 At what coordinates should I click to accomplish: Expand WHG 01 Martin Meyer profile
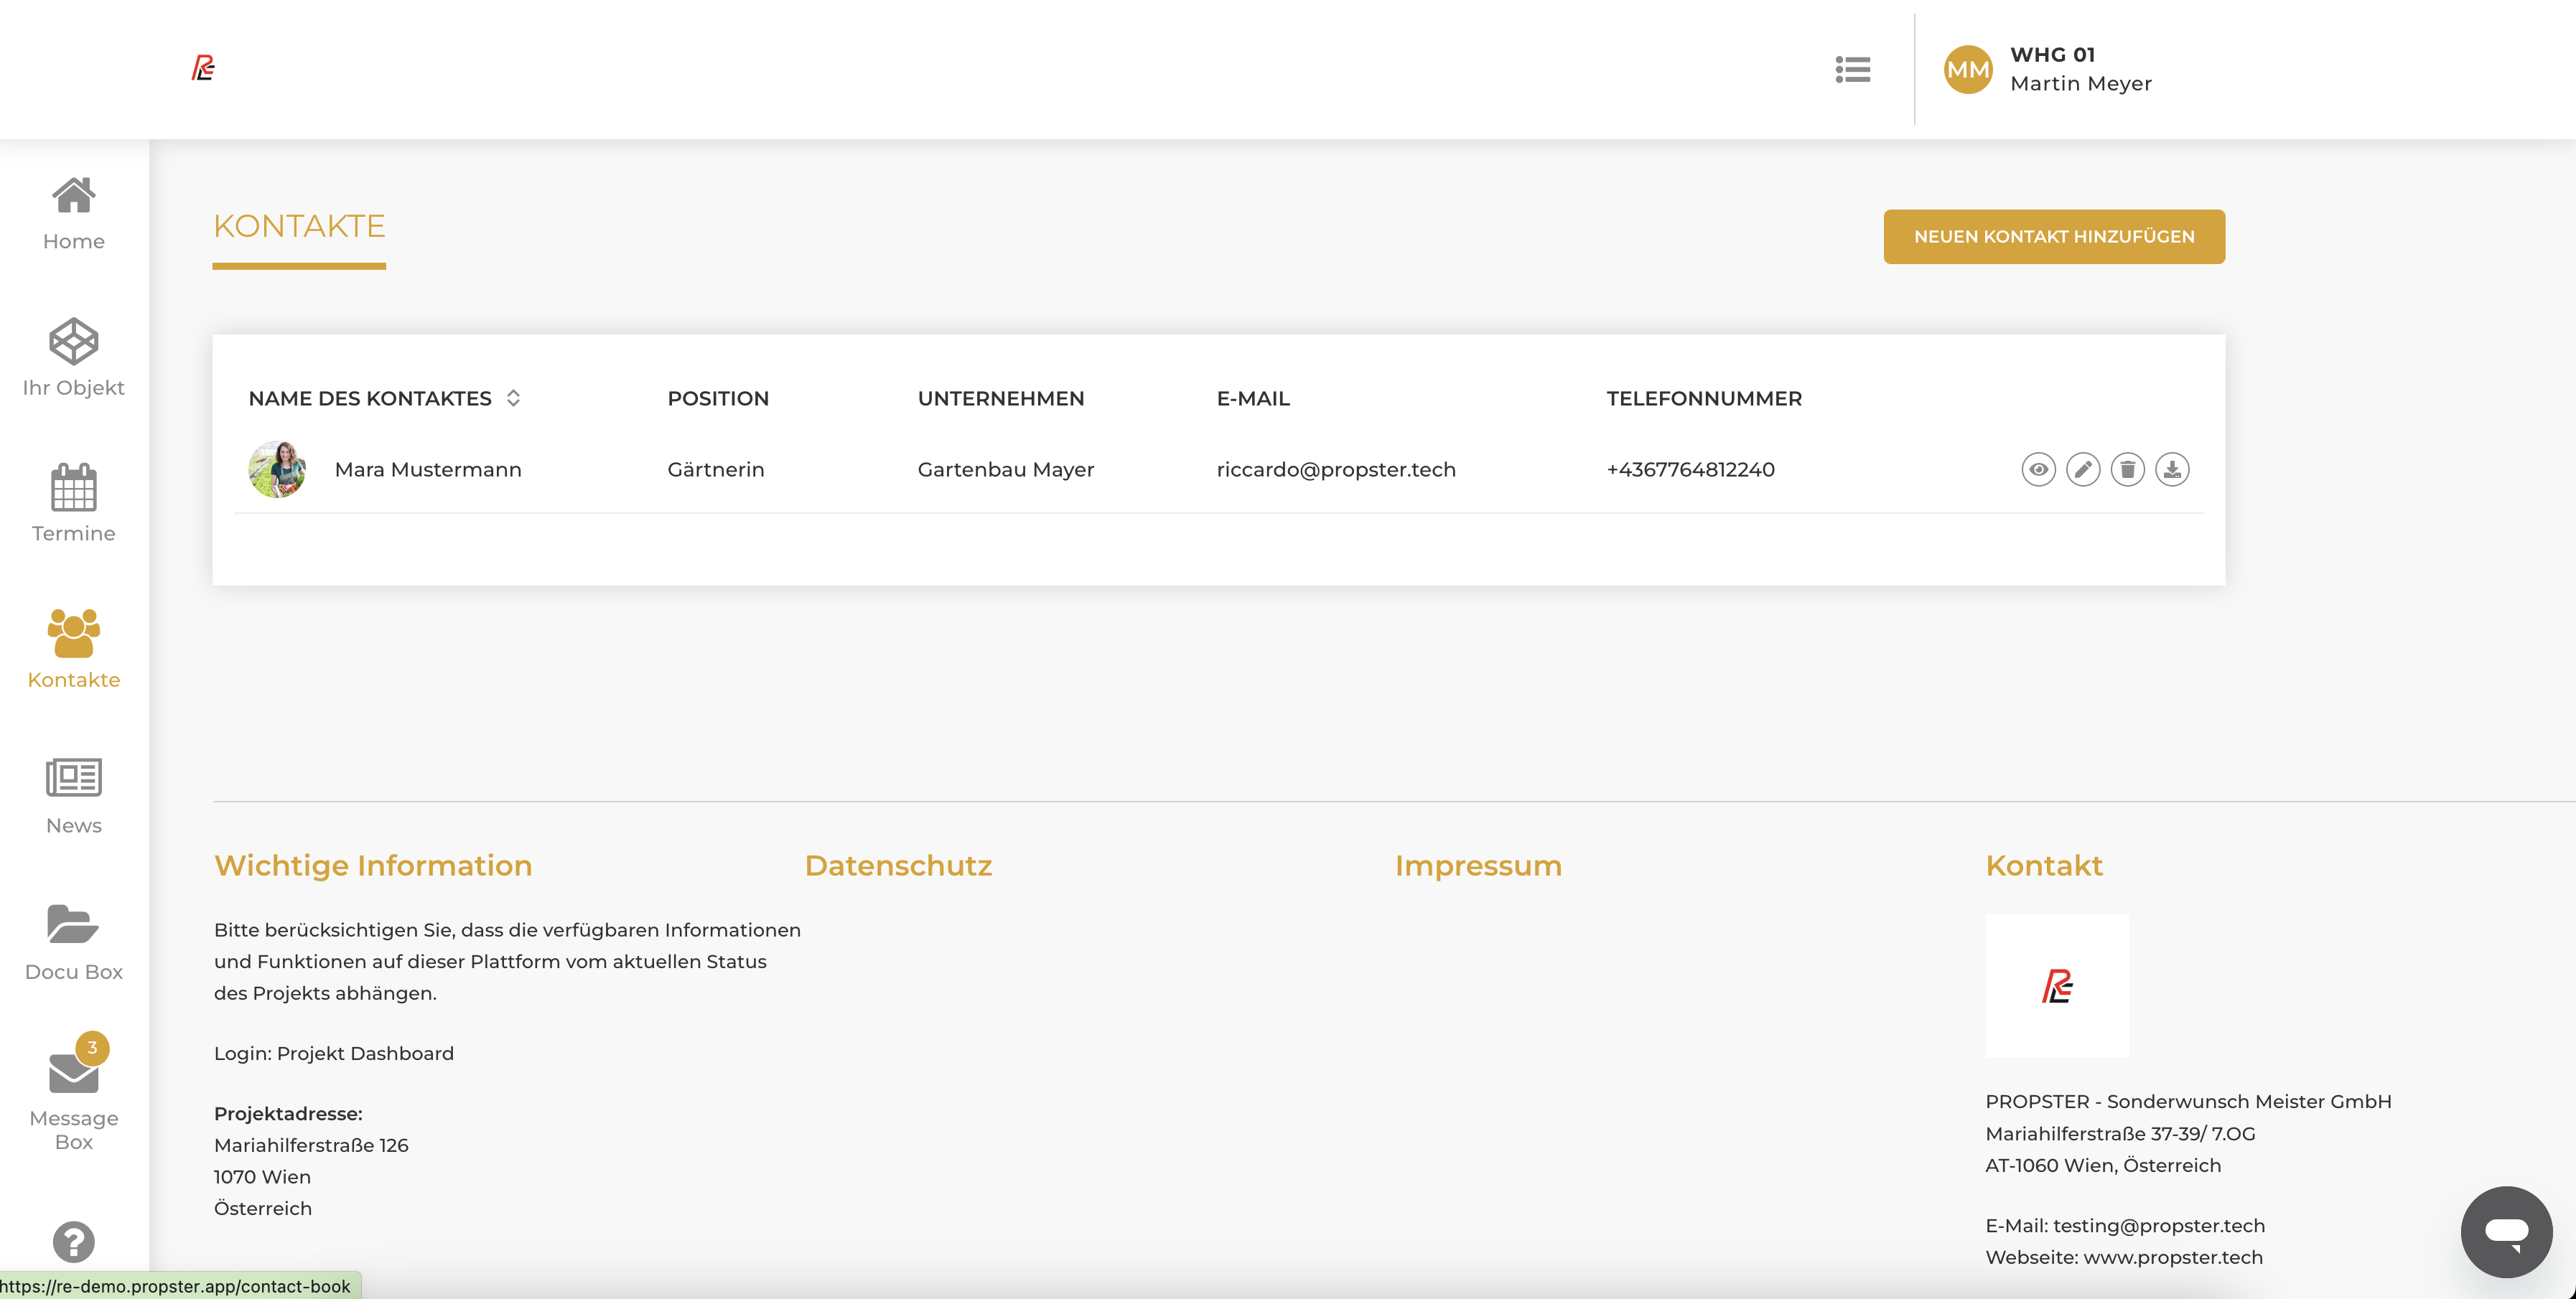2080,69
